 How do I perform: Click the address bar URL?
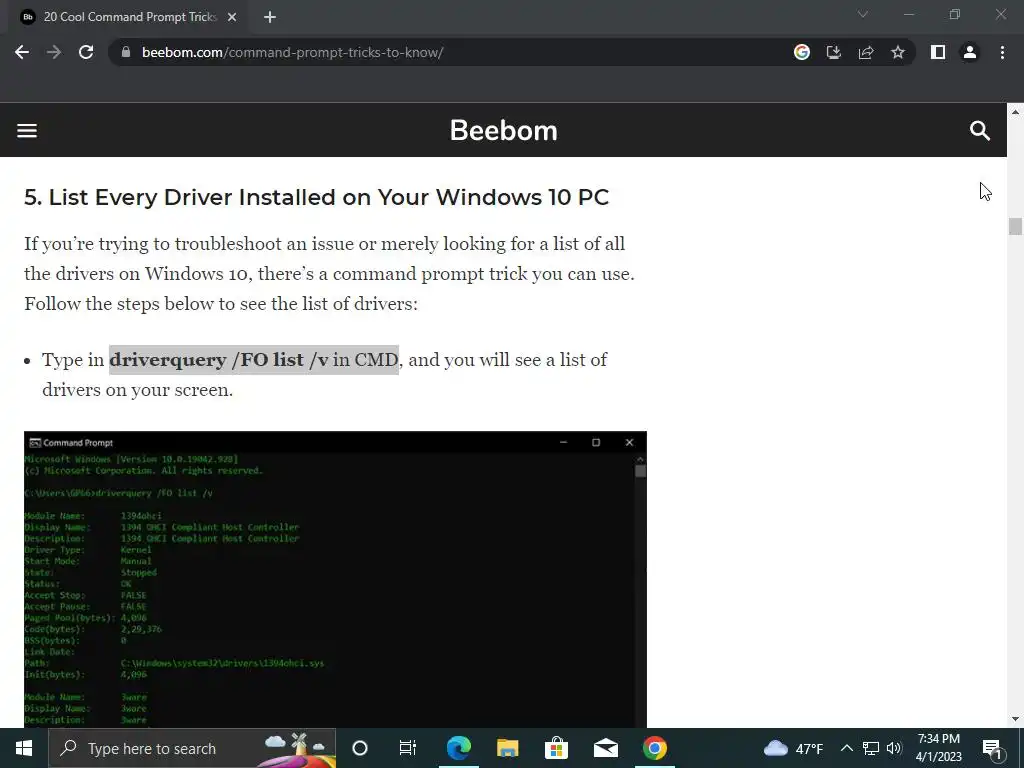pos(293,52)
